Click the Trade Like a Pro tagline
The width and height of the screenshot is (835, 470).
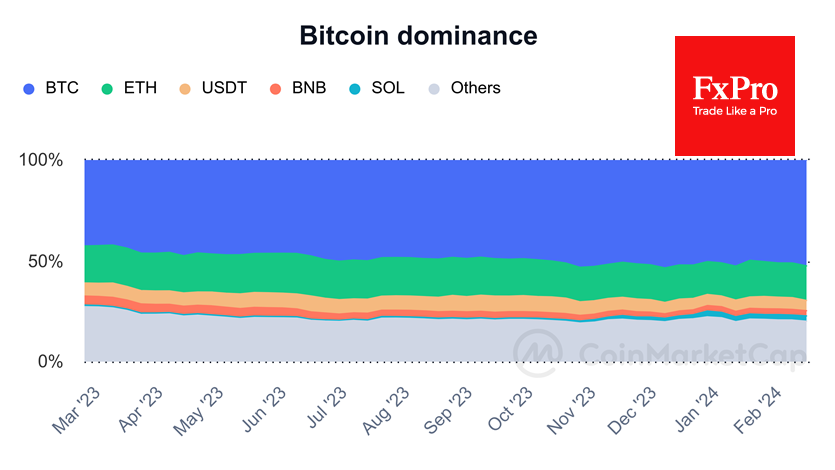tap(735, 111)
